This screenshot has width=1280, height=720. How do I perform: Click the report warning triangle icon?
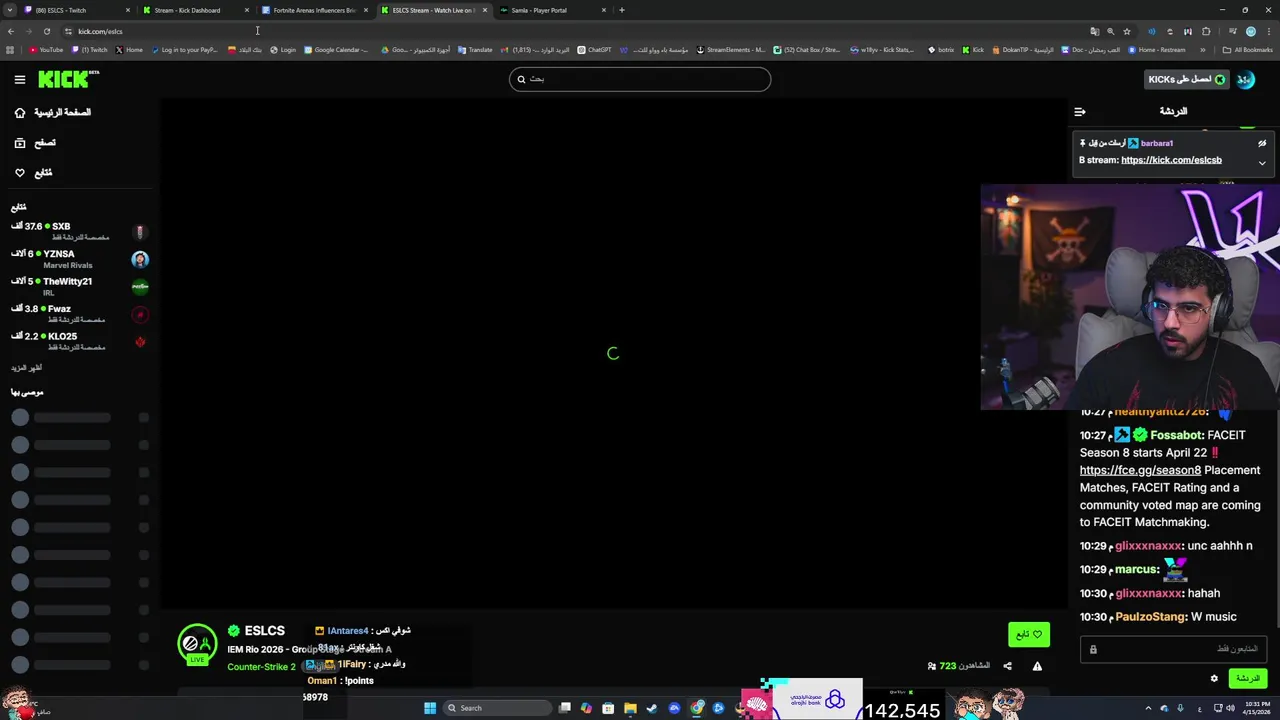(1037, 666)
